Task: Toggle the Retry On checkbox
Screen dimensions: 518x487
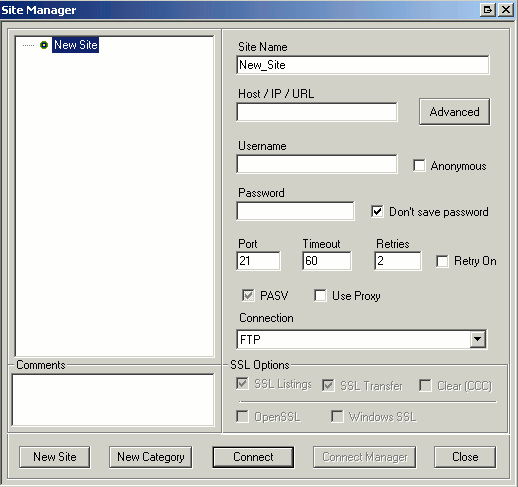Action: point(442,261)
